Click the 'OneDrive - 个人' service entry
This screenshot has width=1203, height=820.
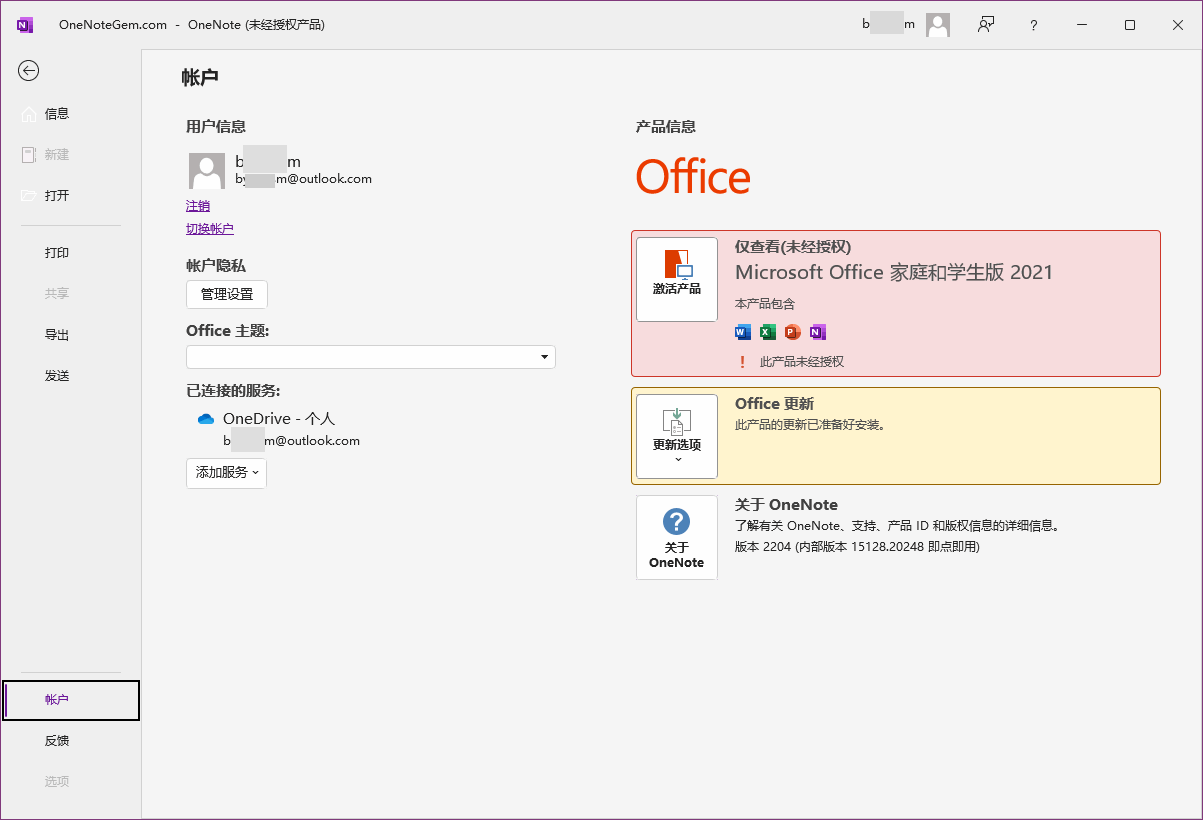[279, 419]
